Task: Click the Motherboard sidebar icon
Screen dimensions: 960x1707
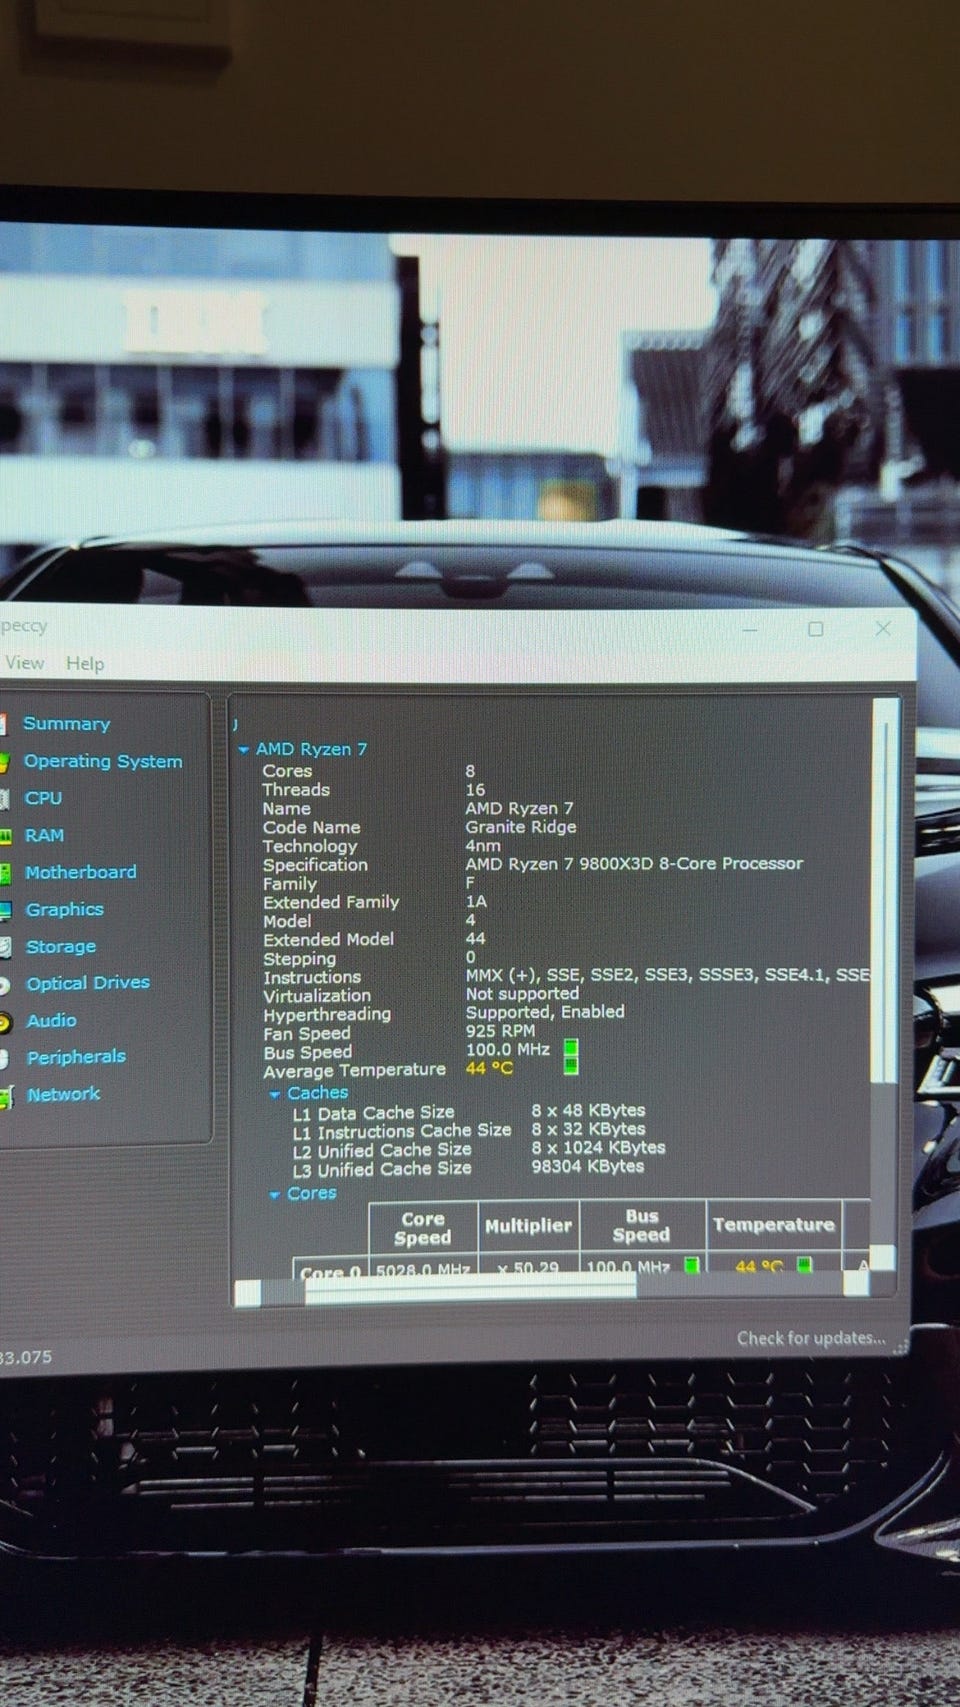Action: coord(5,873)
